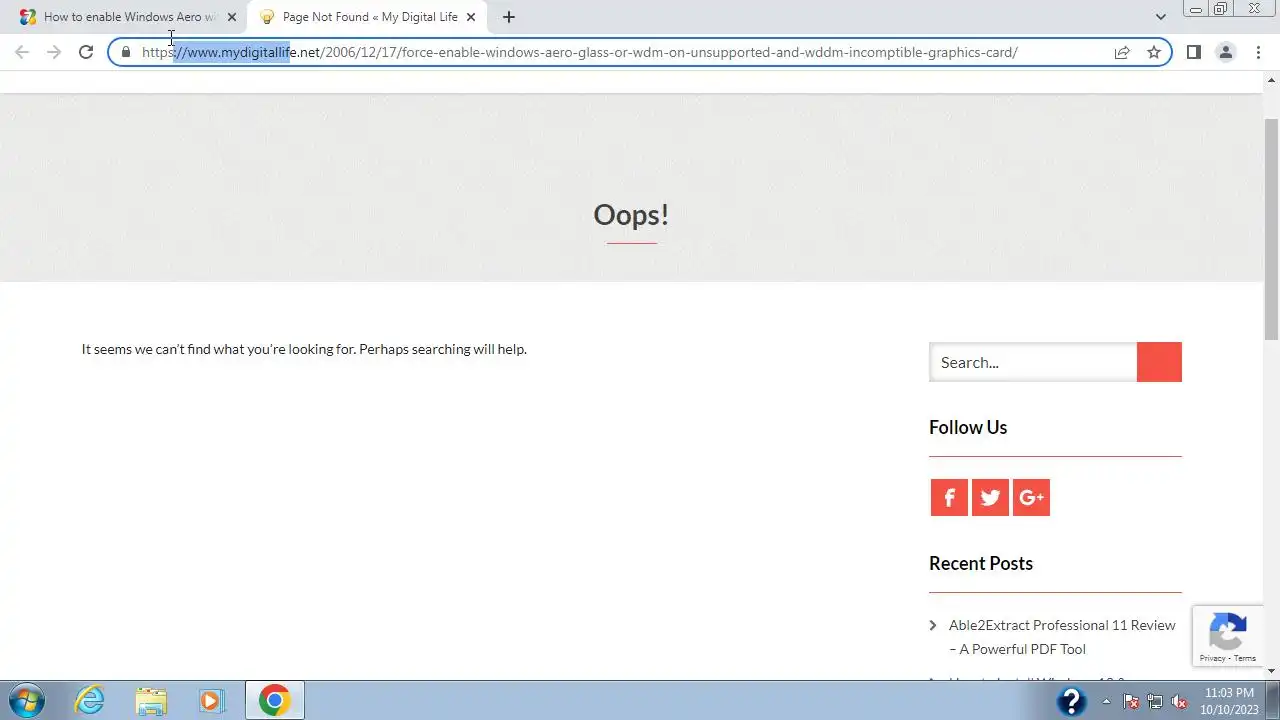The width and height of the screenshot is (1280, 720).
Task: Click the sidebar Search... input field
Action: (1033, 362)
